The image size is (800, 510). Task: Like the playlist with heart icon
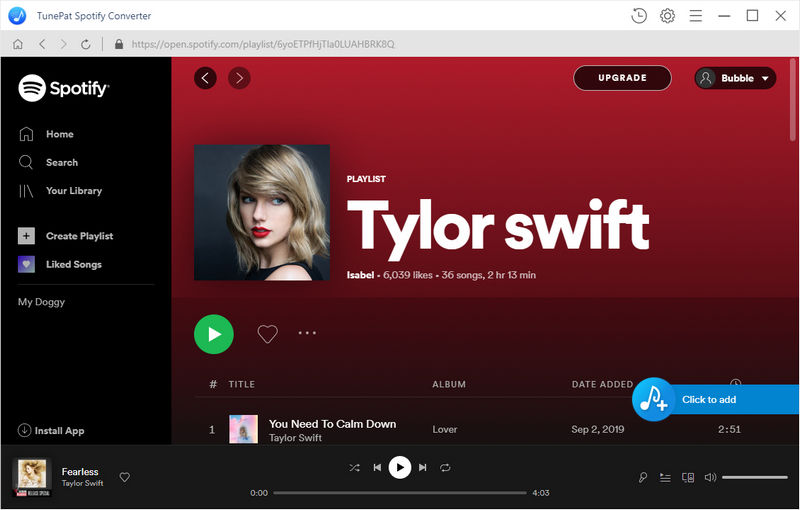click(267, 334)
